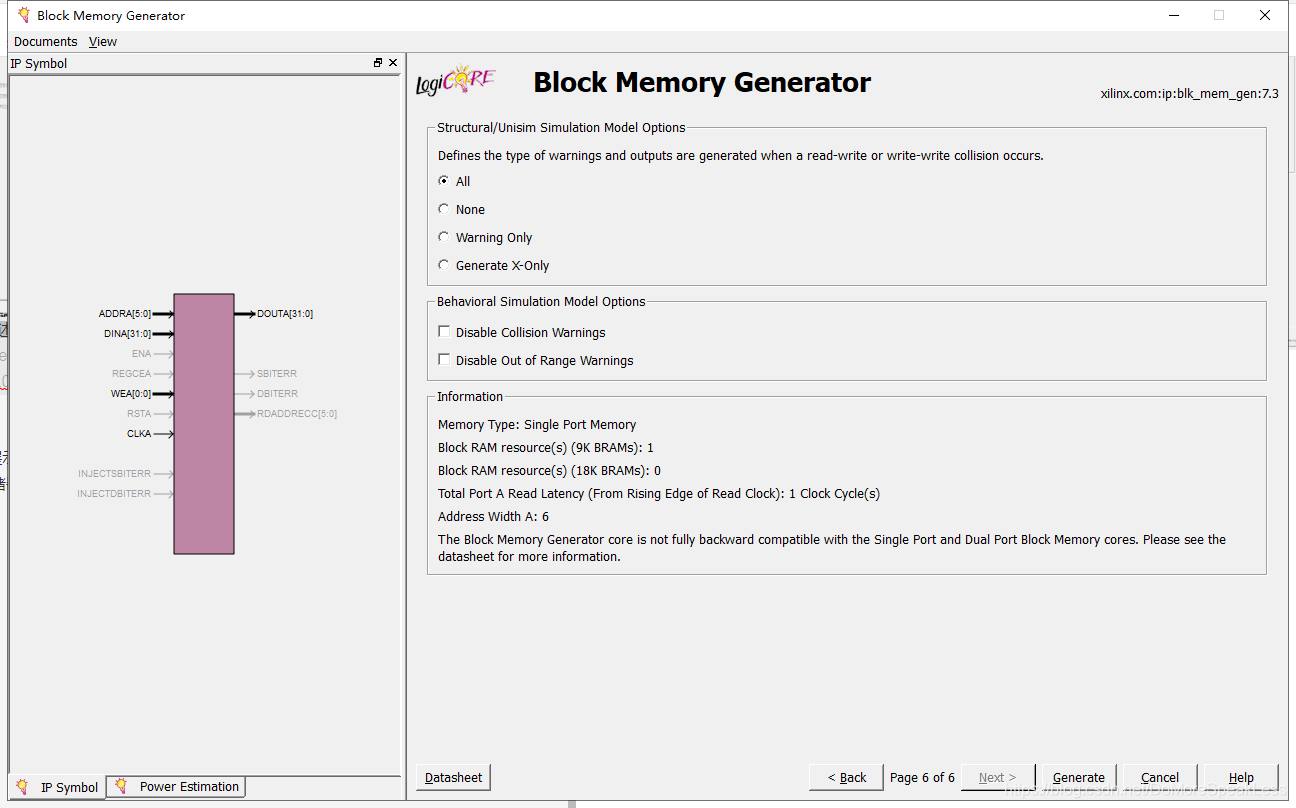Click the 18K BRAMs resource line
Screen dimensions: 1296x808
pos(549,470)
